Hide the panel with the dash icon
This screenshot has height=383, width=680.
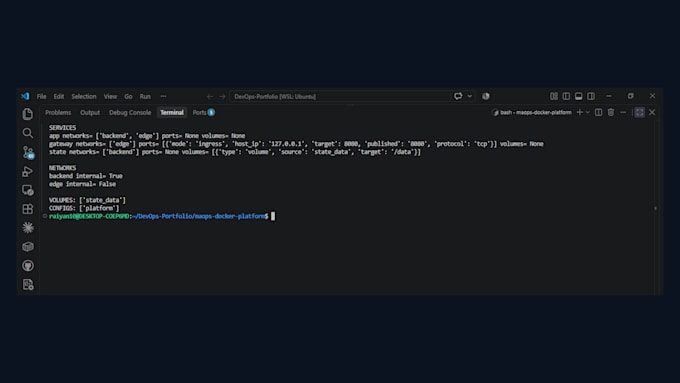tap(623, 112)
